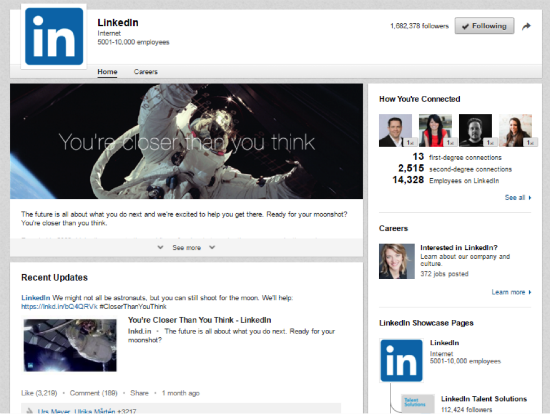Click the astronaut banner image
The image size is (550, 414).
pyautogui.click(x=186, y=141)
